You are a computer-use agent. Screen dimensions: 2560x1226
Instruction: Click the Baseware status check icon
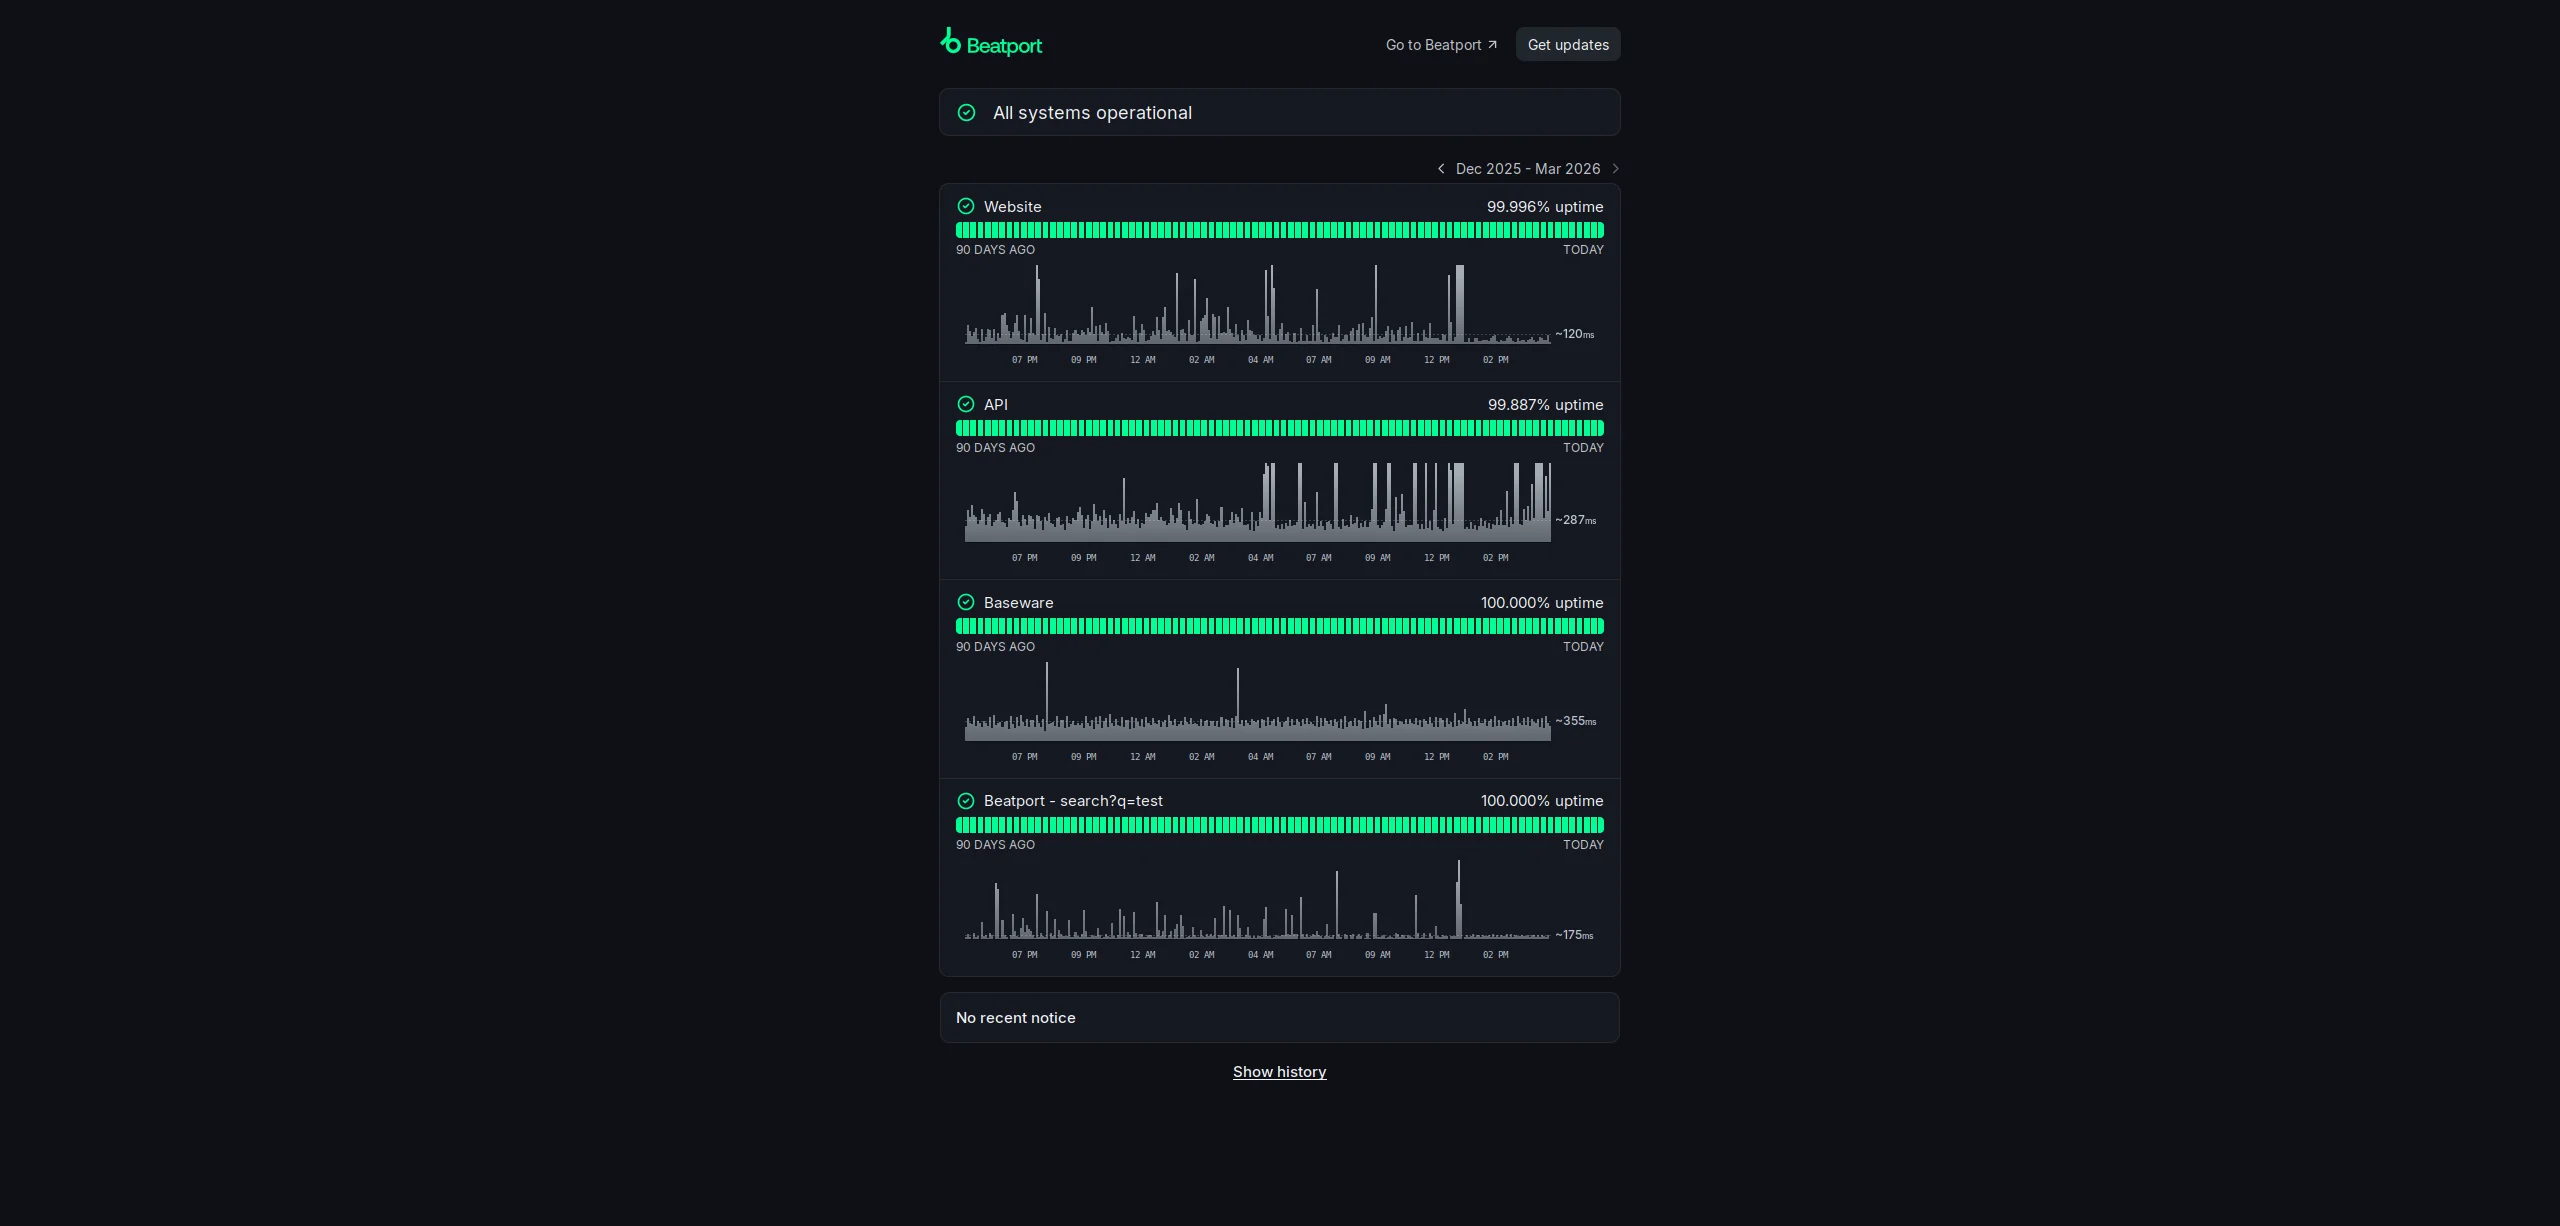point(965,603)
